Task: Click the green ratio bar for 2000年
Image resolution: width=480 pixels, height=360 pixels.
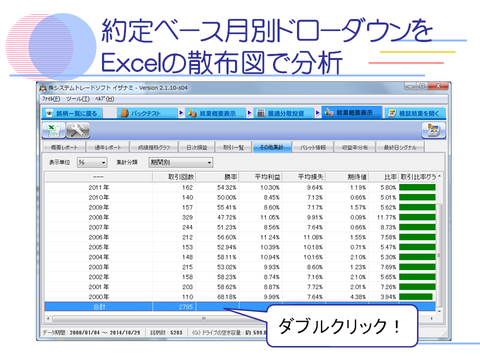Action: [416, 297]
